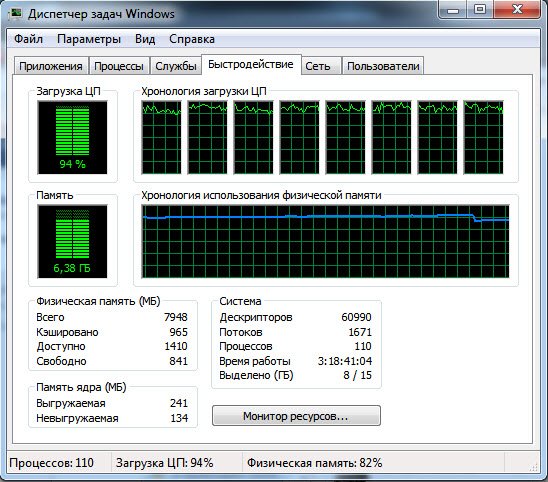Click the Свободно value 841
Viewport: 548px width, 482px height.
[x=179, y=361]
